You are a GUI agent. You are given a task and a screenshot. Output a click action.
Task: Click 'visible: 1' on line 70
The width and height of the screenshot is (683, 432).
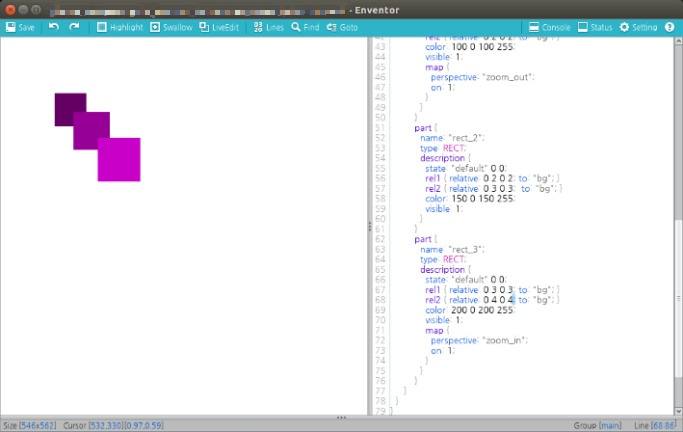[444, 320]
